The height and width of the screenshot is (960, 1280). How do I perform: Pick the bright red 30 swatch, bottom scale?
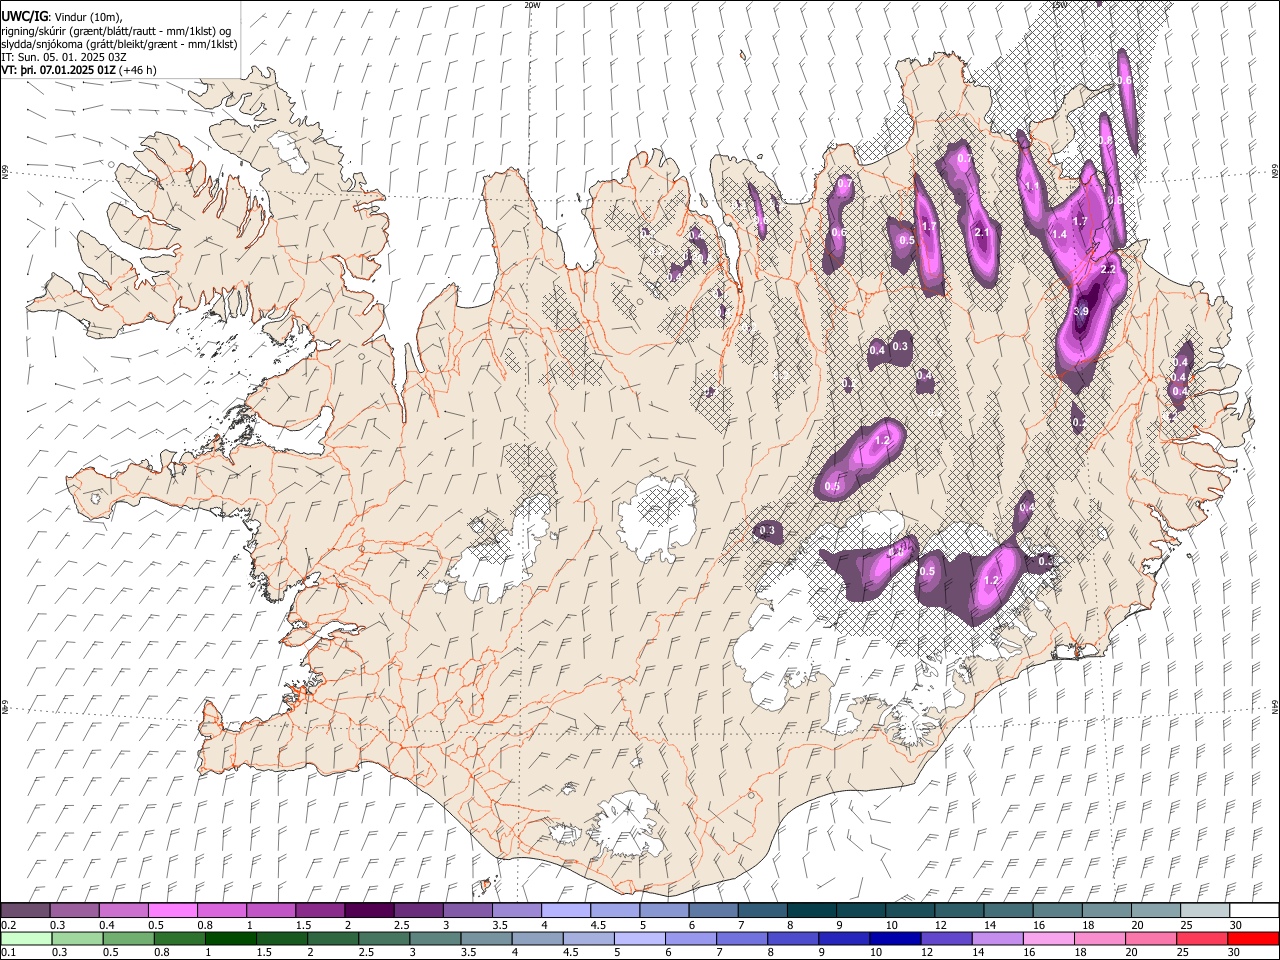pyautogui.click(x=1253, y=938)
